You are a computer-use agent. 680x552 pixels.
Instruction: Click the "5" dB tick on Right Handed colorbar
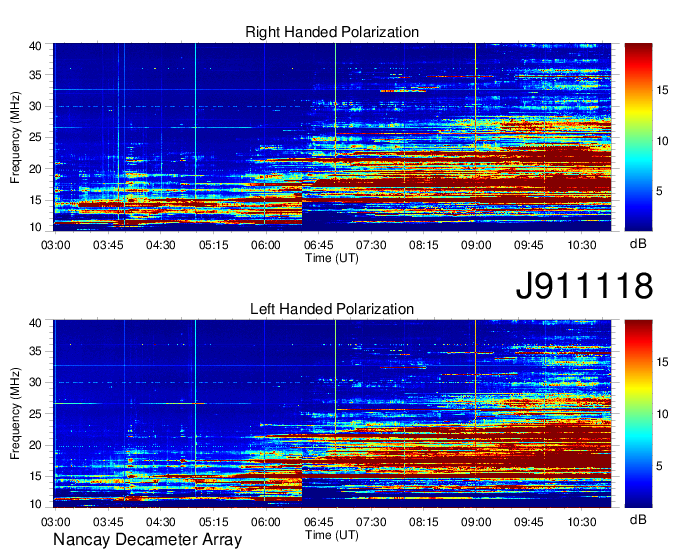[x=659, y=191]
